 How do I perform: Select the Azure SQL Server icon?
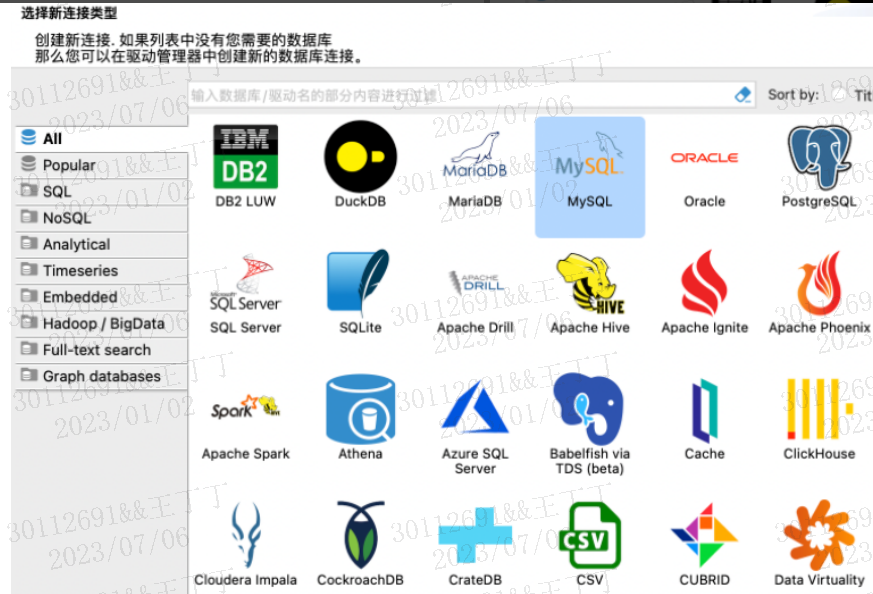(x=475, y=408)
